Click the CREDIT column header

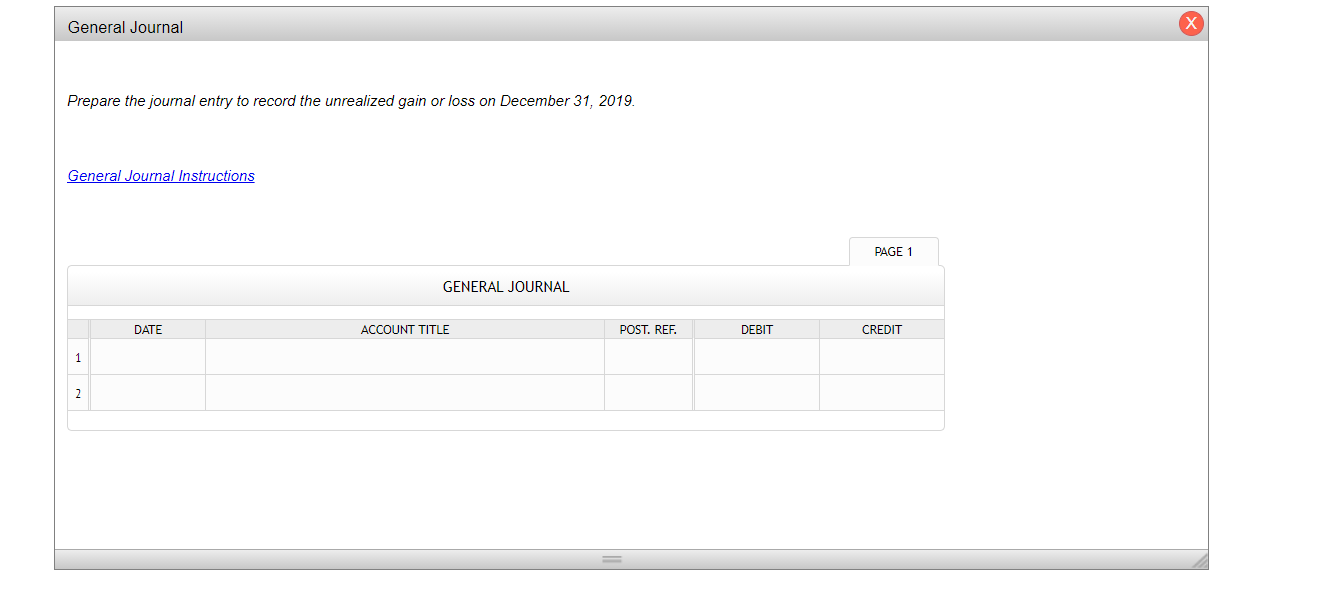pyautogui.click(x=881, y=329)
